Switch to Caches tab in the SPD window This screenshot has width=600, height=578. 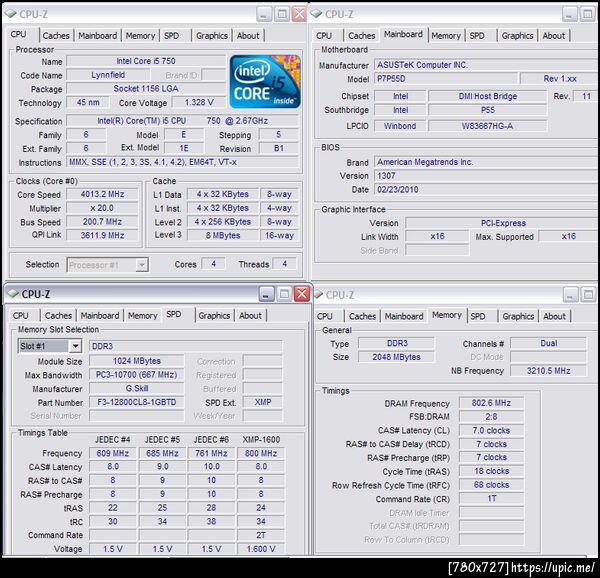58,316
